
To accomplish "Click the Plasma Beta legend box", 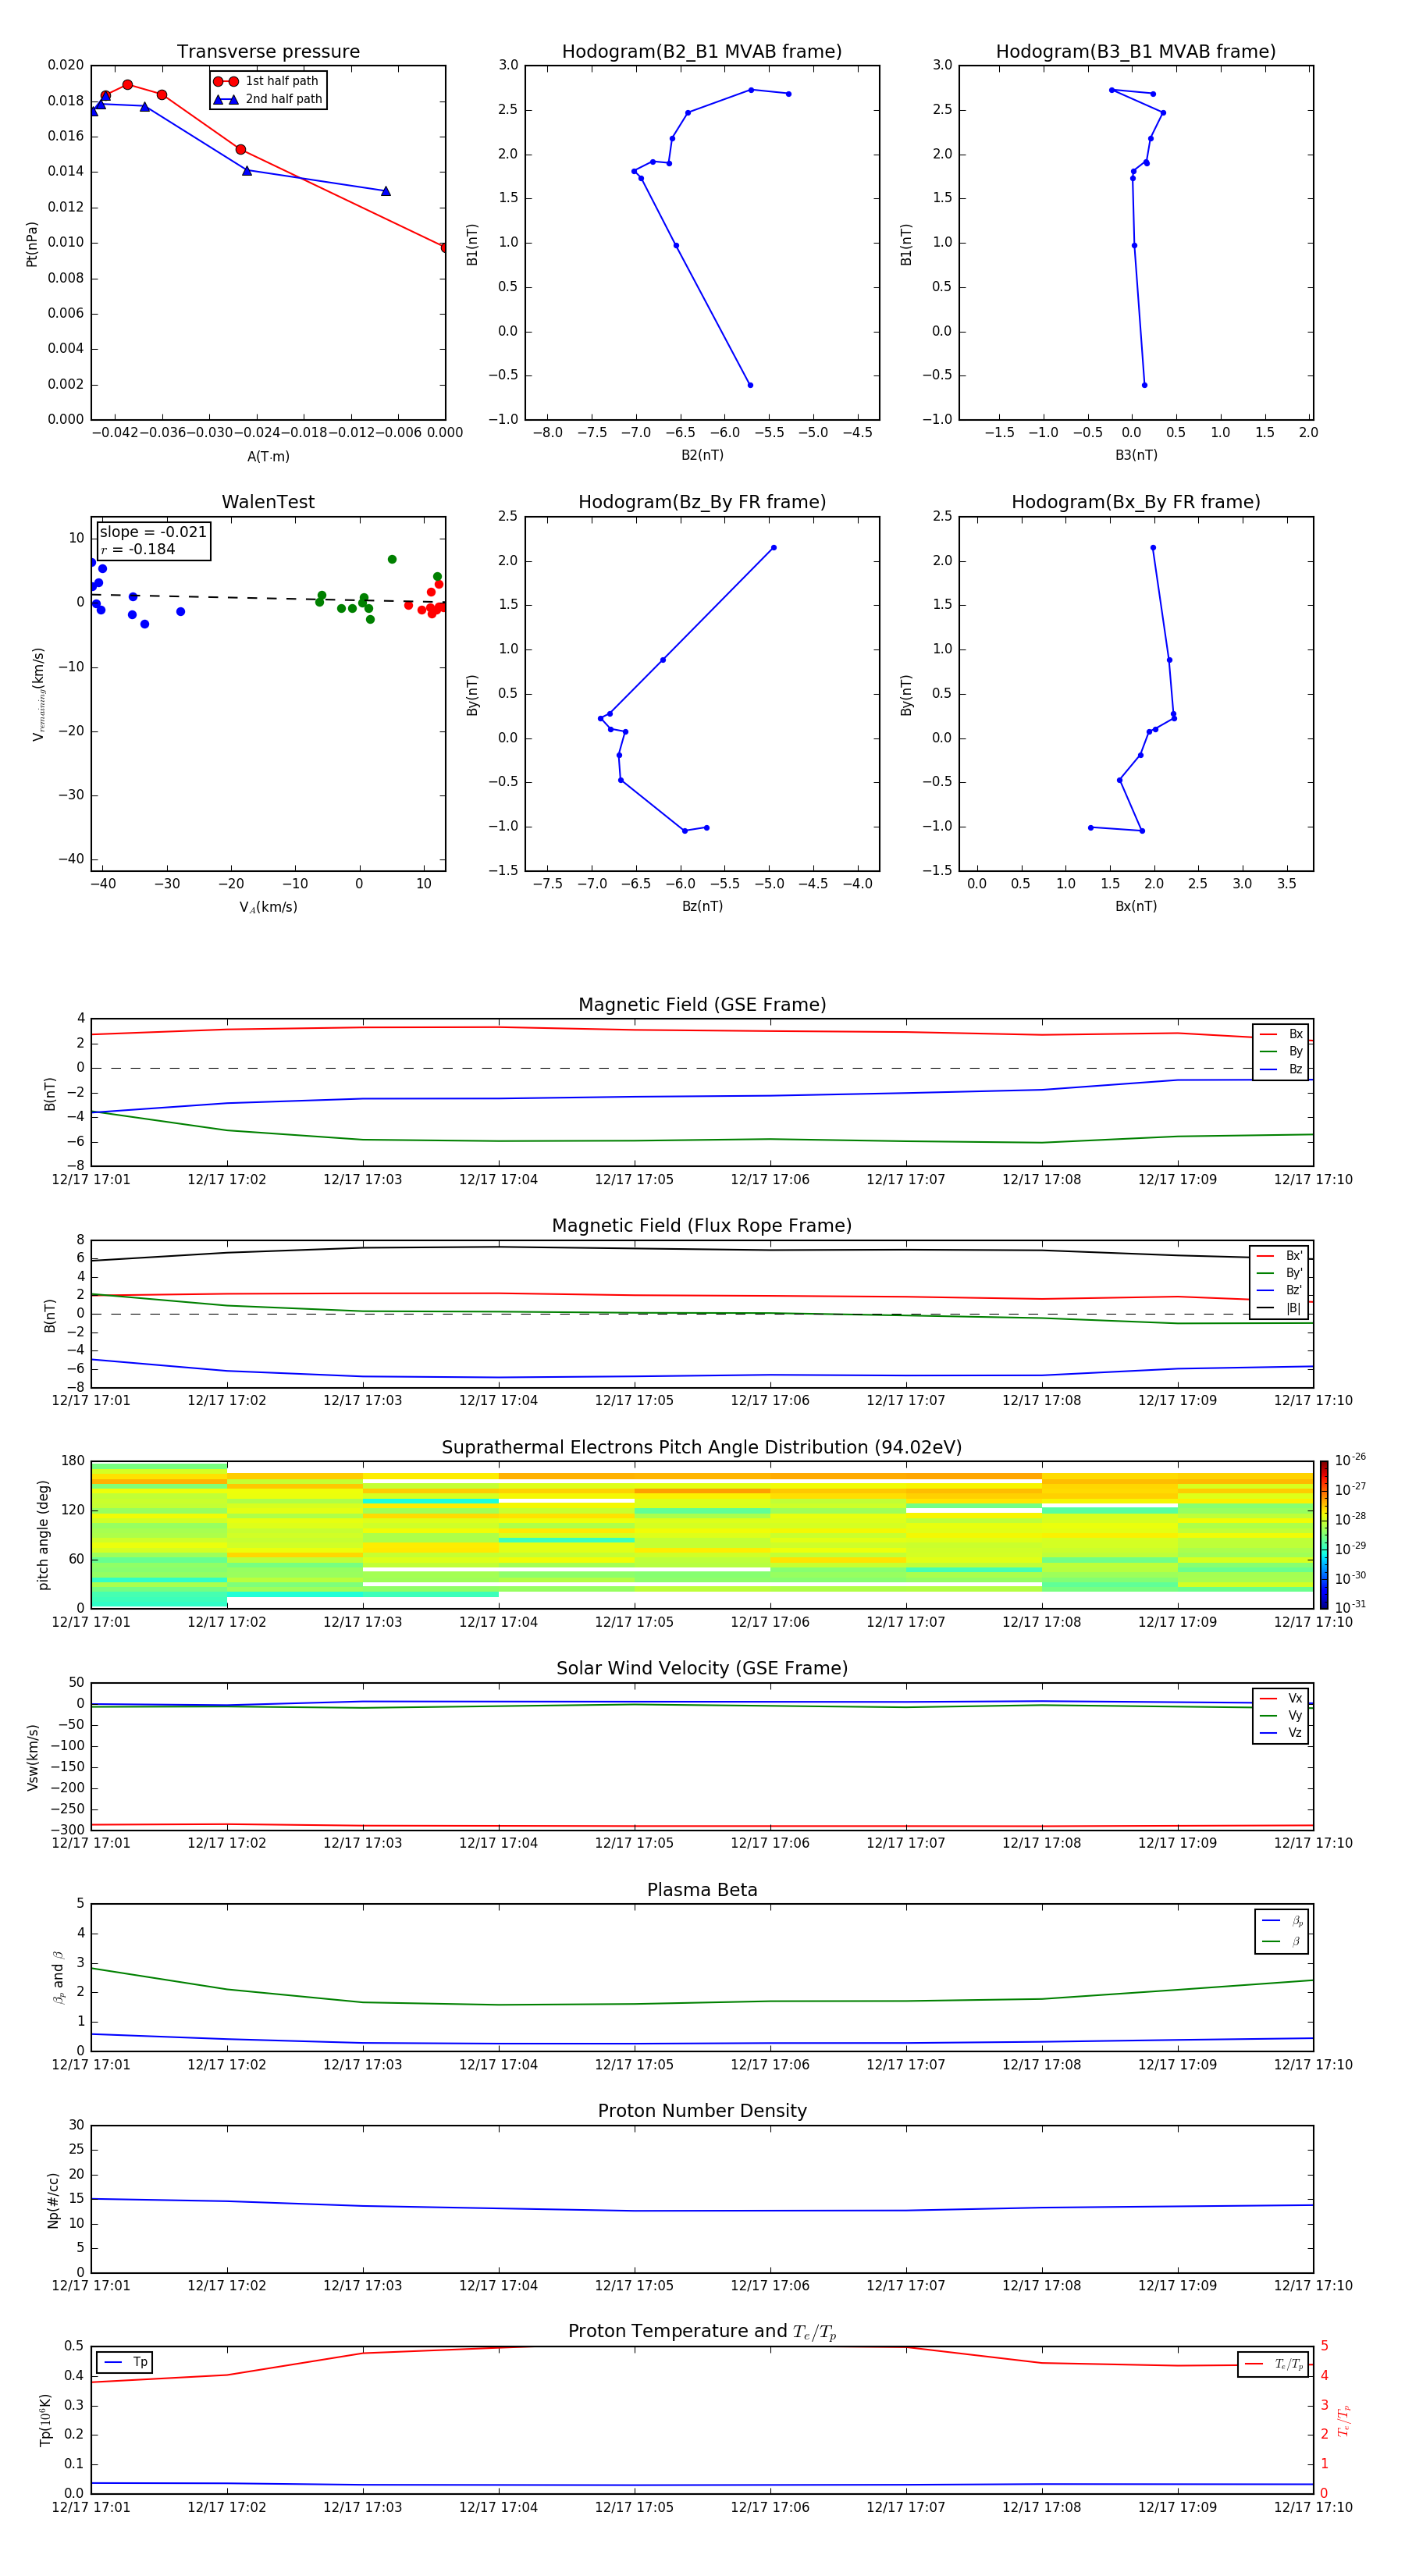I will point(1282,1931).
